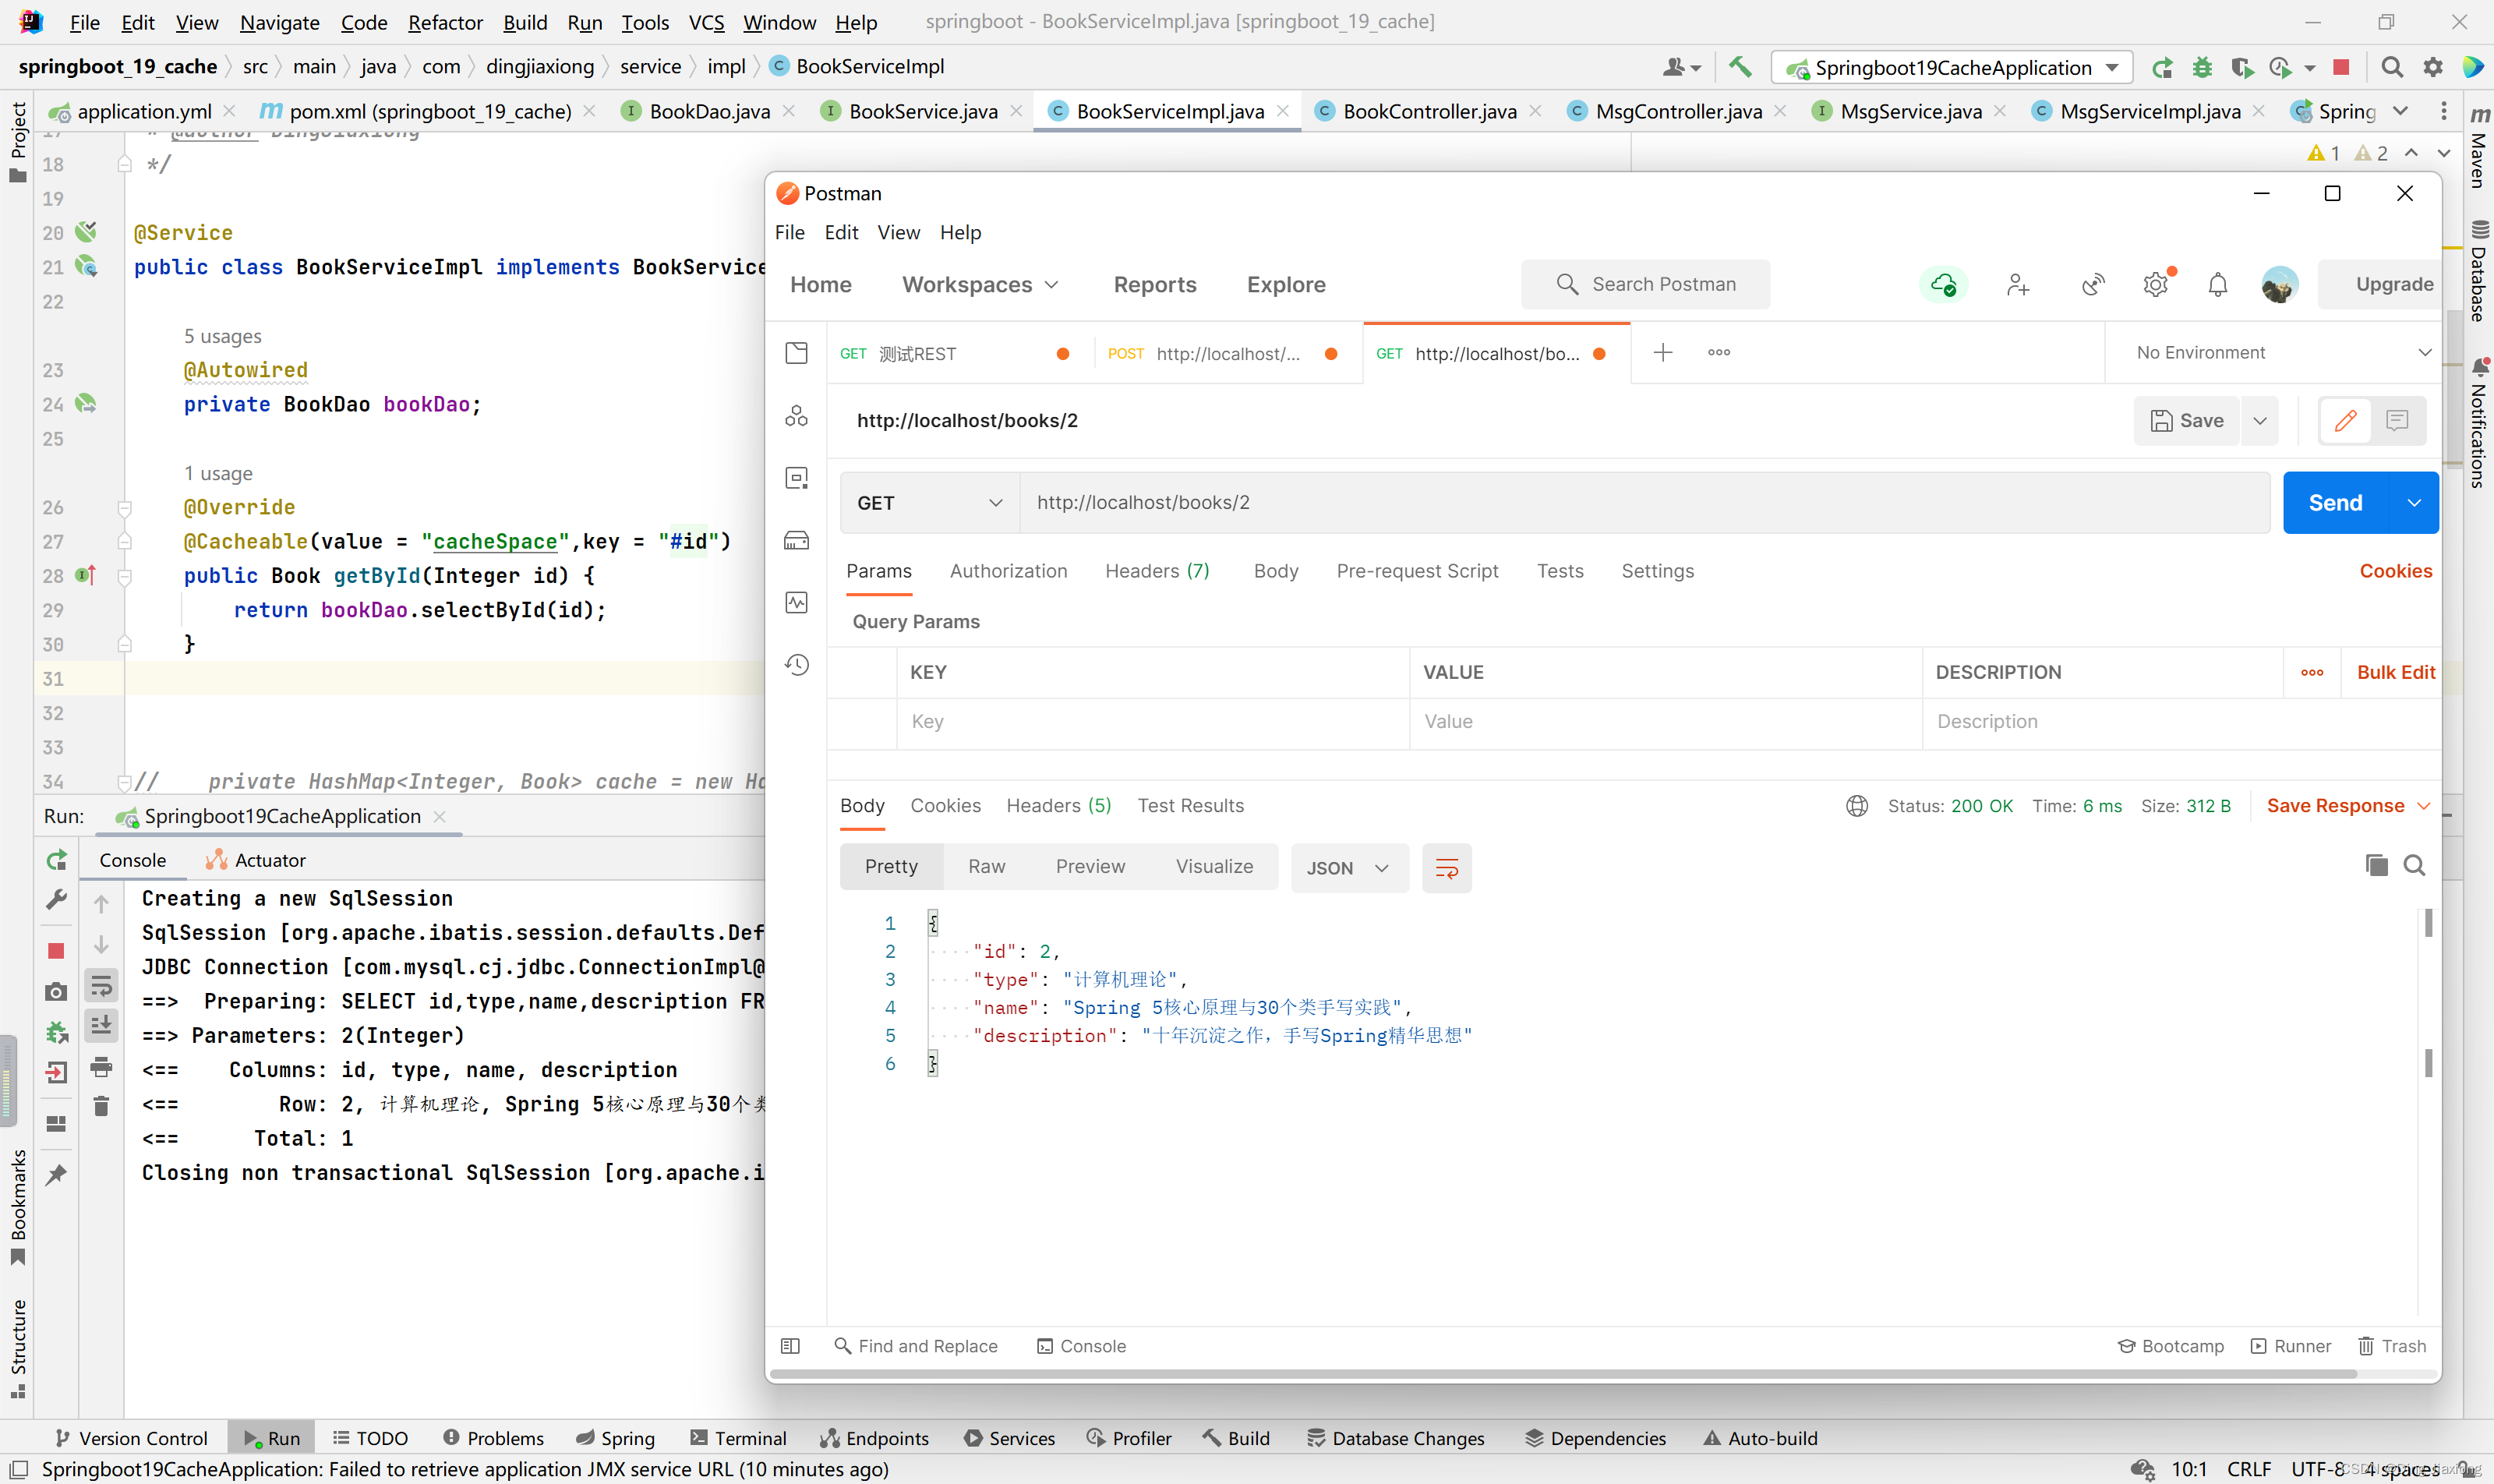
Task: Click the edit pencil icon in Postman
Action: pyautogui.click(x=2344, y=421)
